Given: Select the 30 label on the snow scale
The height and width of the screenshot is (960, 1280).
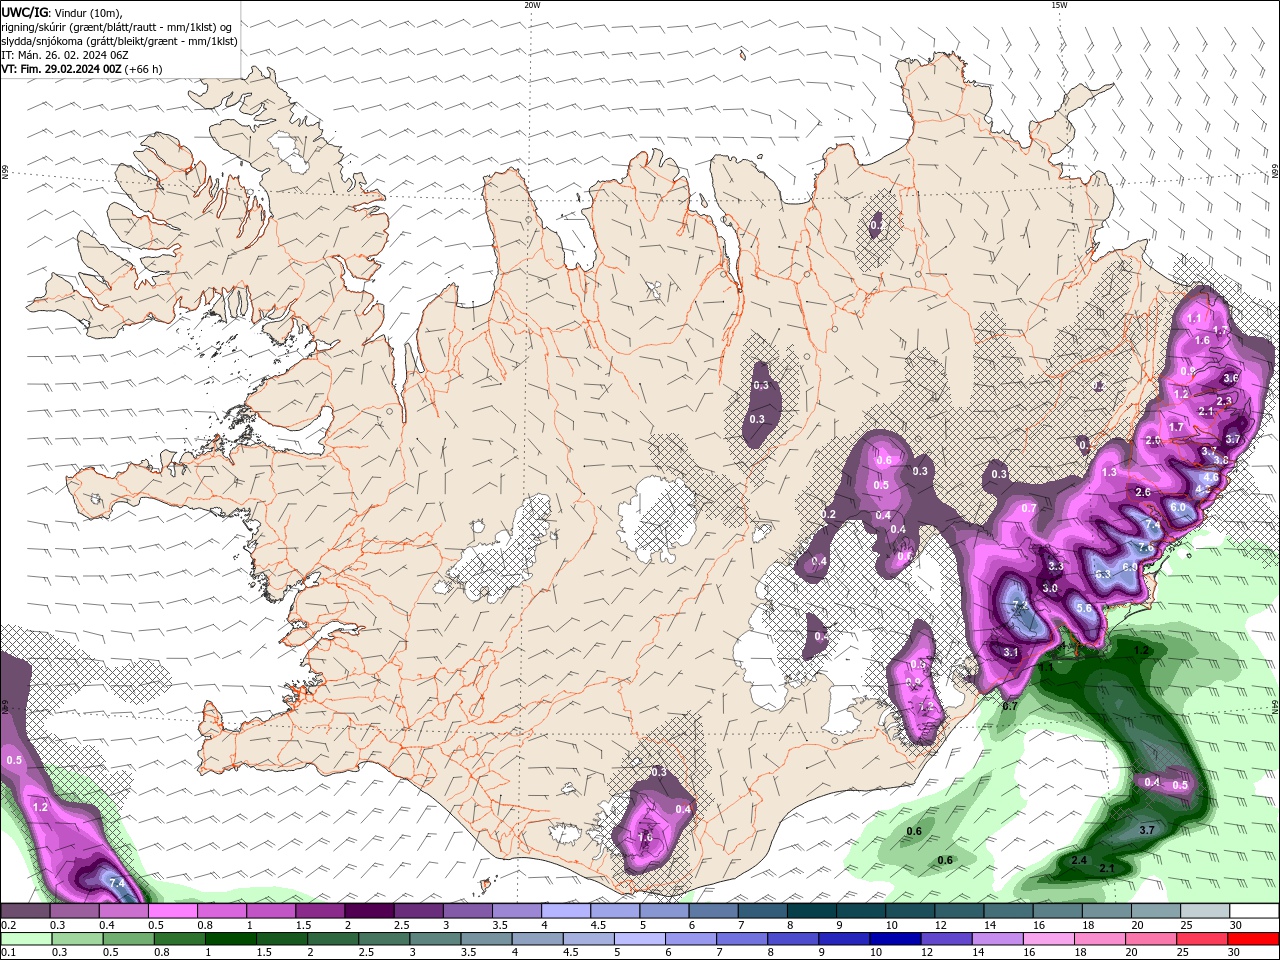Looking at the screenshot, I should tap(1236, 925).
